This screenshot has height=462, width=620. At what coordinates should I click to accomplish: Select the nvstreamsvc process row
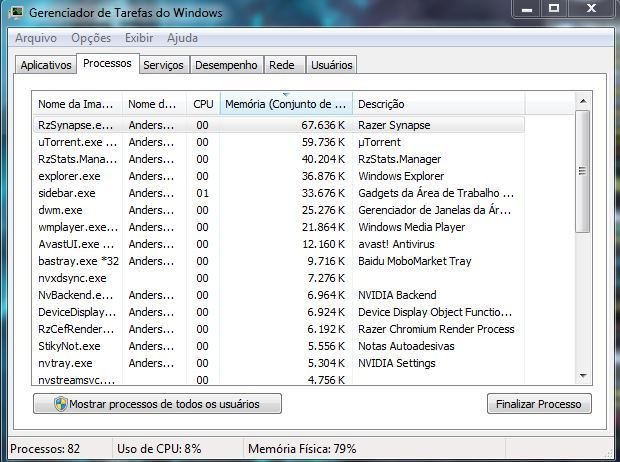[278, 379]
